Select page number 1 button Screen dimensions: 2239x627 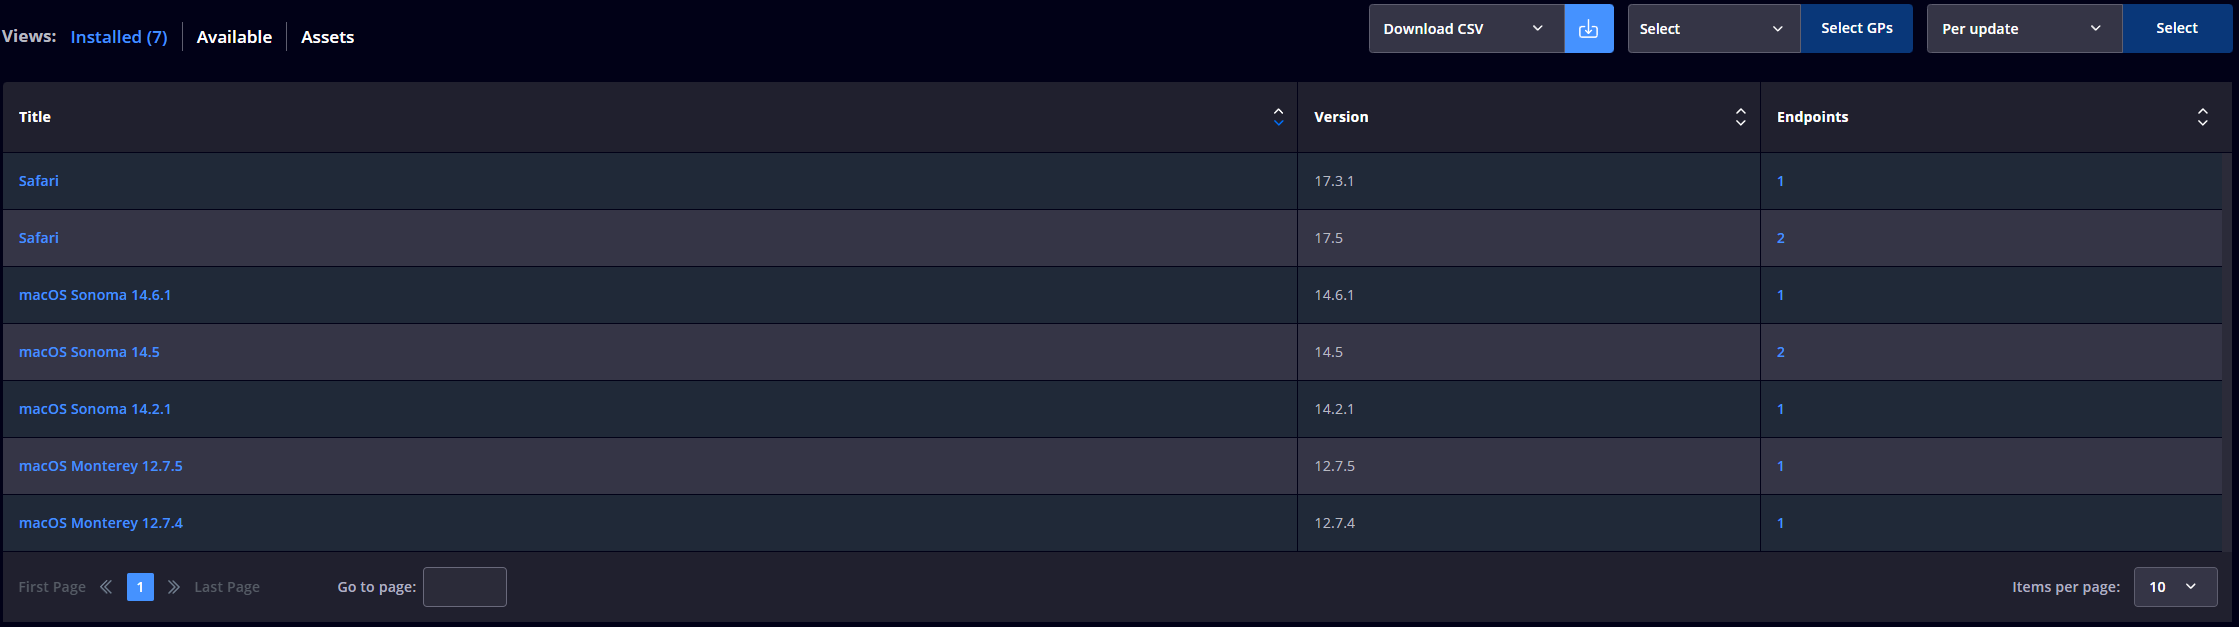(140, 587)
